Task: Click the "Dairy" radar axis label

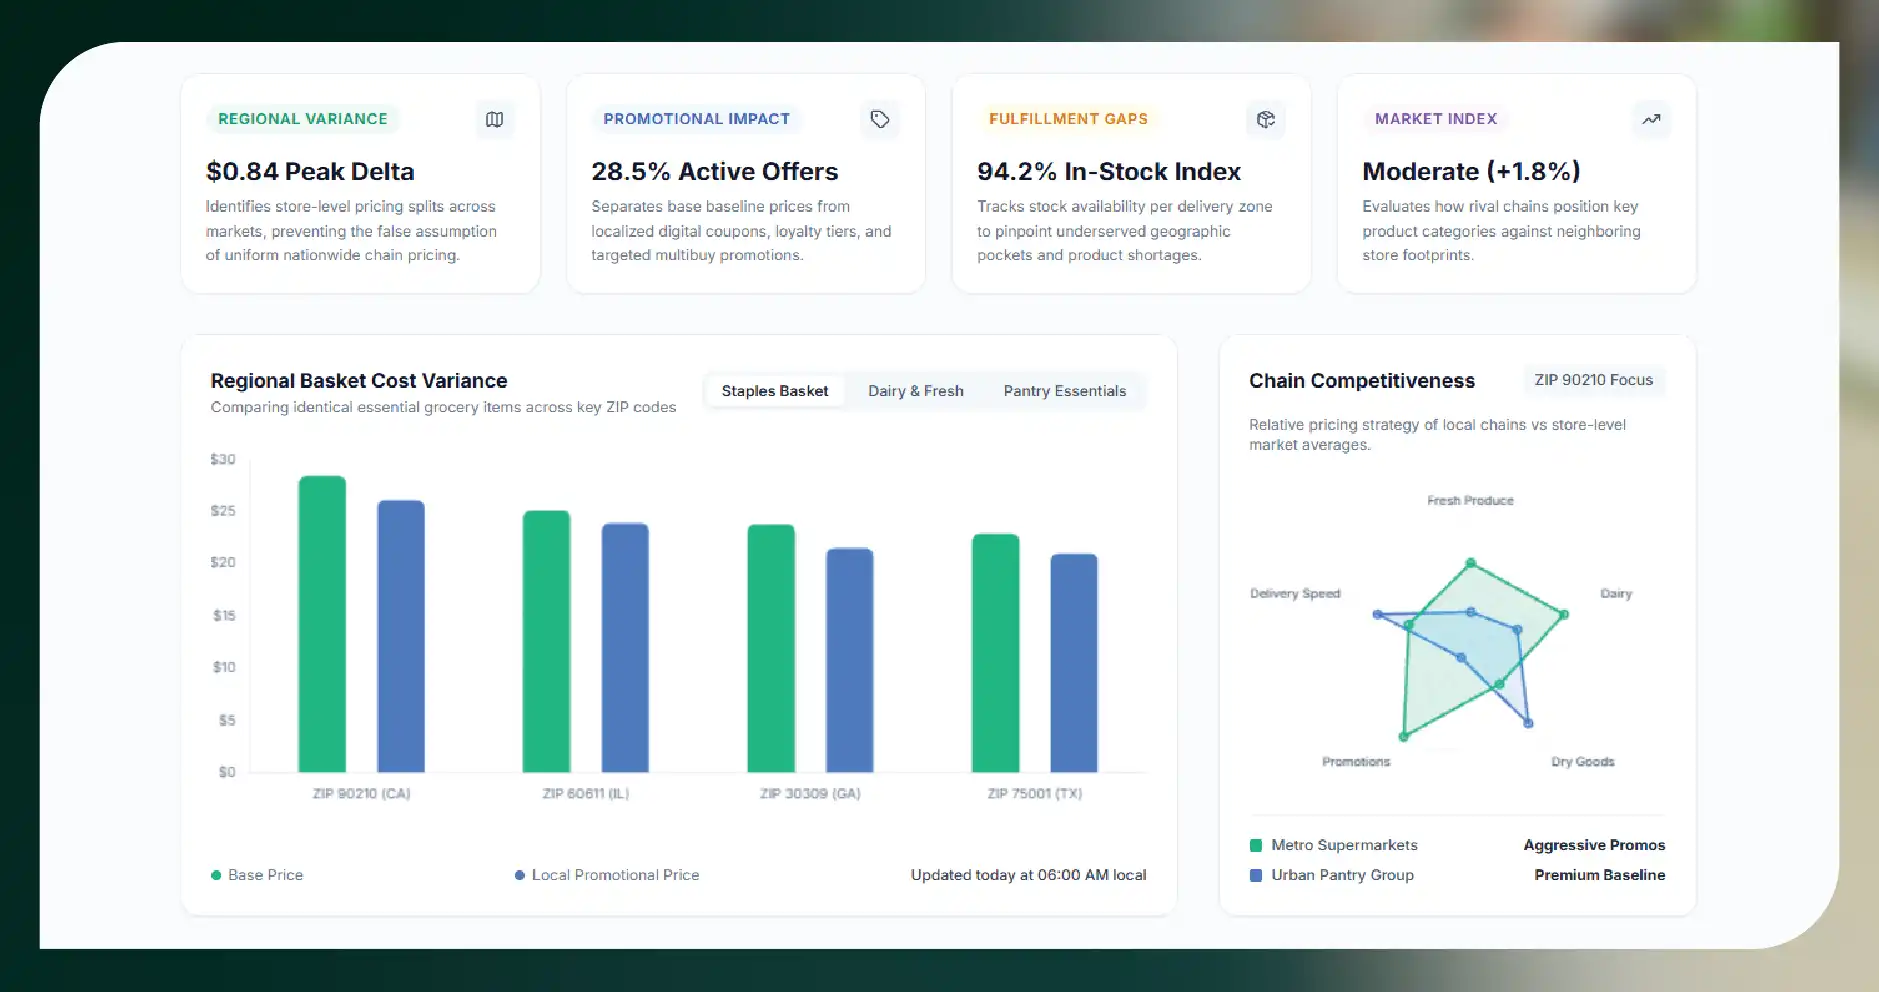Action: [1616, 593]
